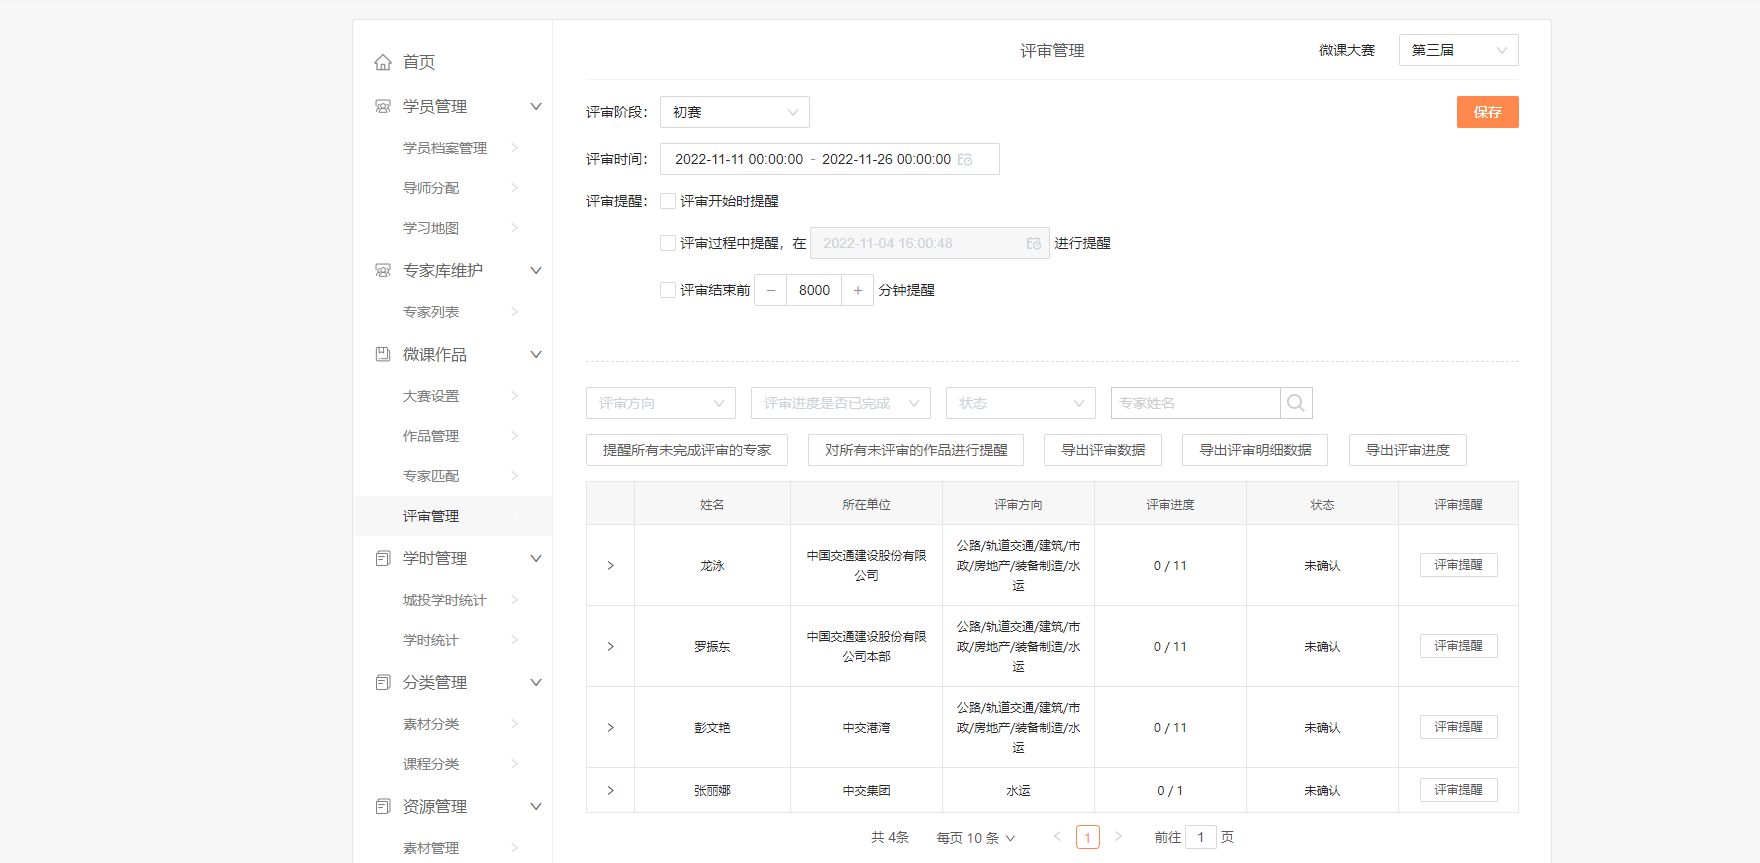This screenshot has height=863, width=1760.
Task: Expand the row for 张丽娜
Action: click(x=610, y=791)
